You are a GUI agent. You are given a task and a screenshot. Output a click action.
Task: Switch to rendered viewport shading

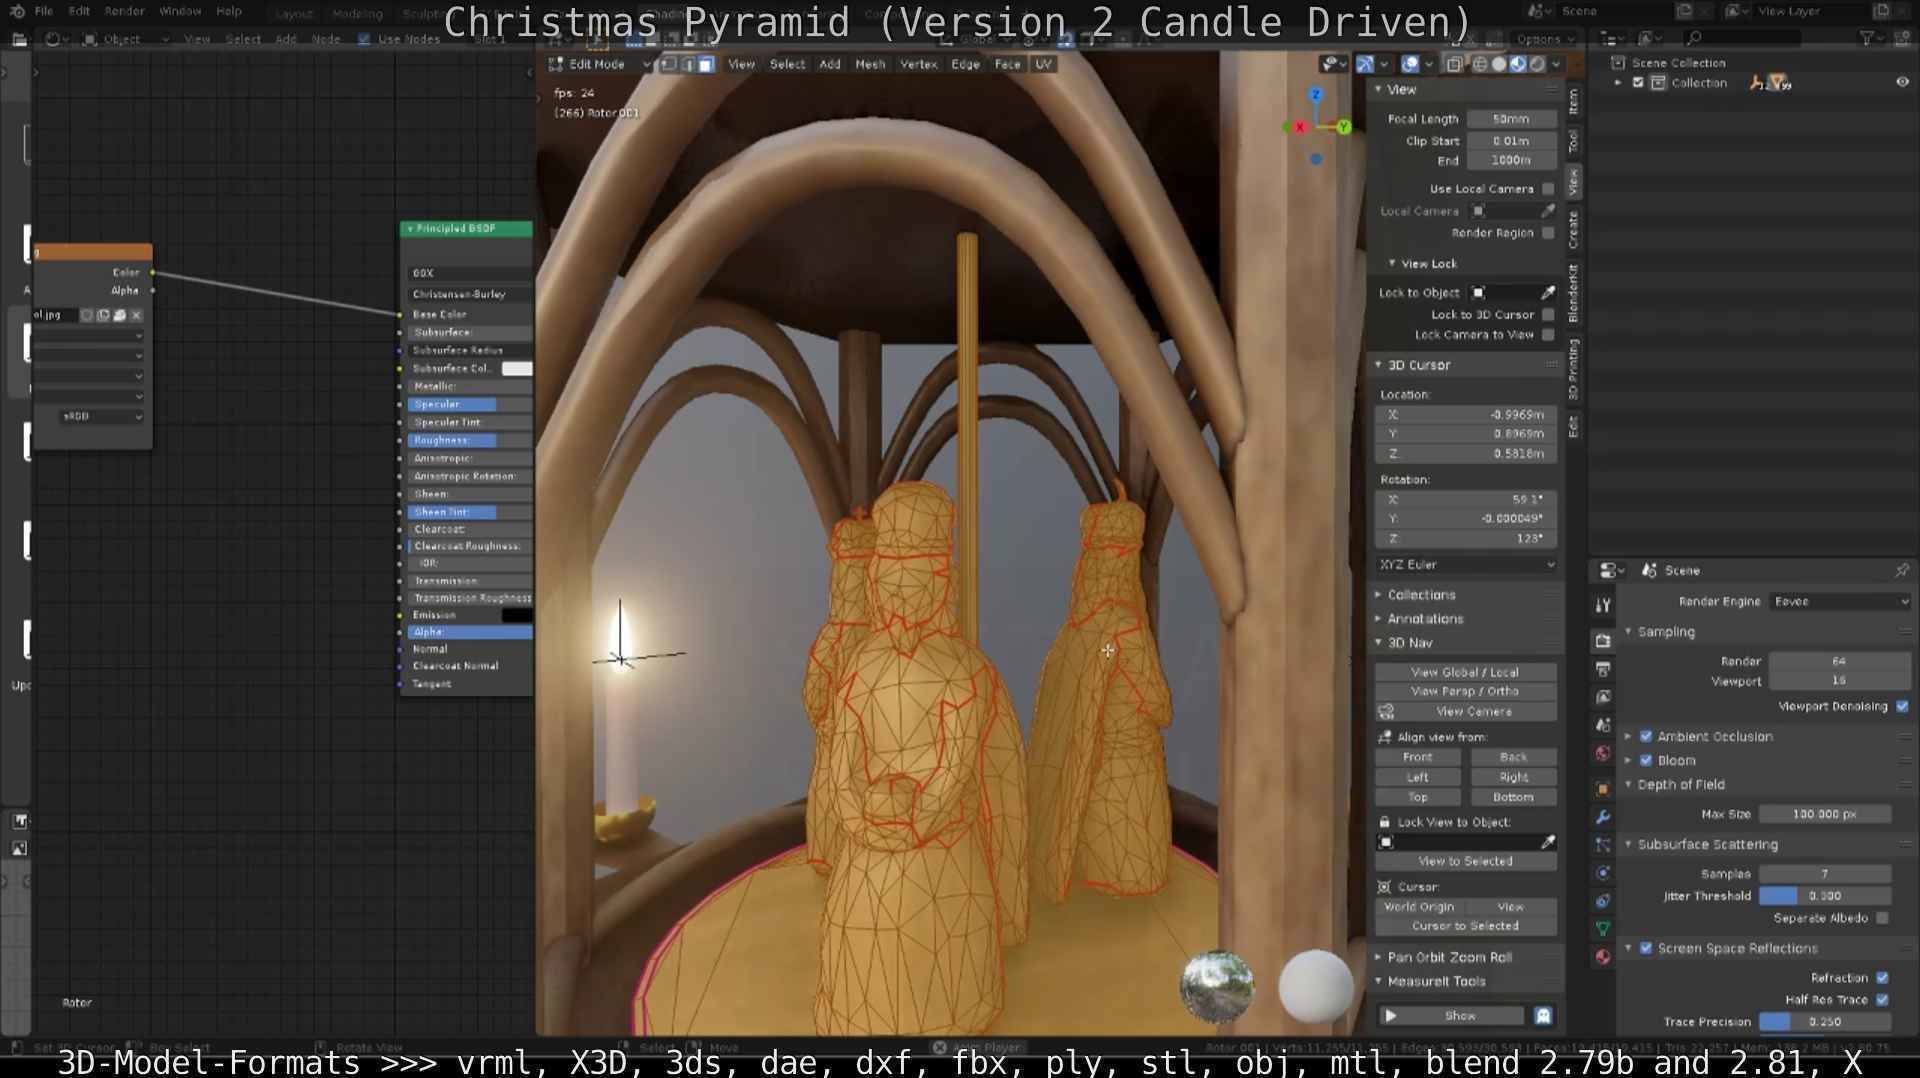1537,64
